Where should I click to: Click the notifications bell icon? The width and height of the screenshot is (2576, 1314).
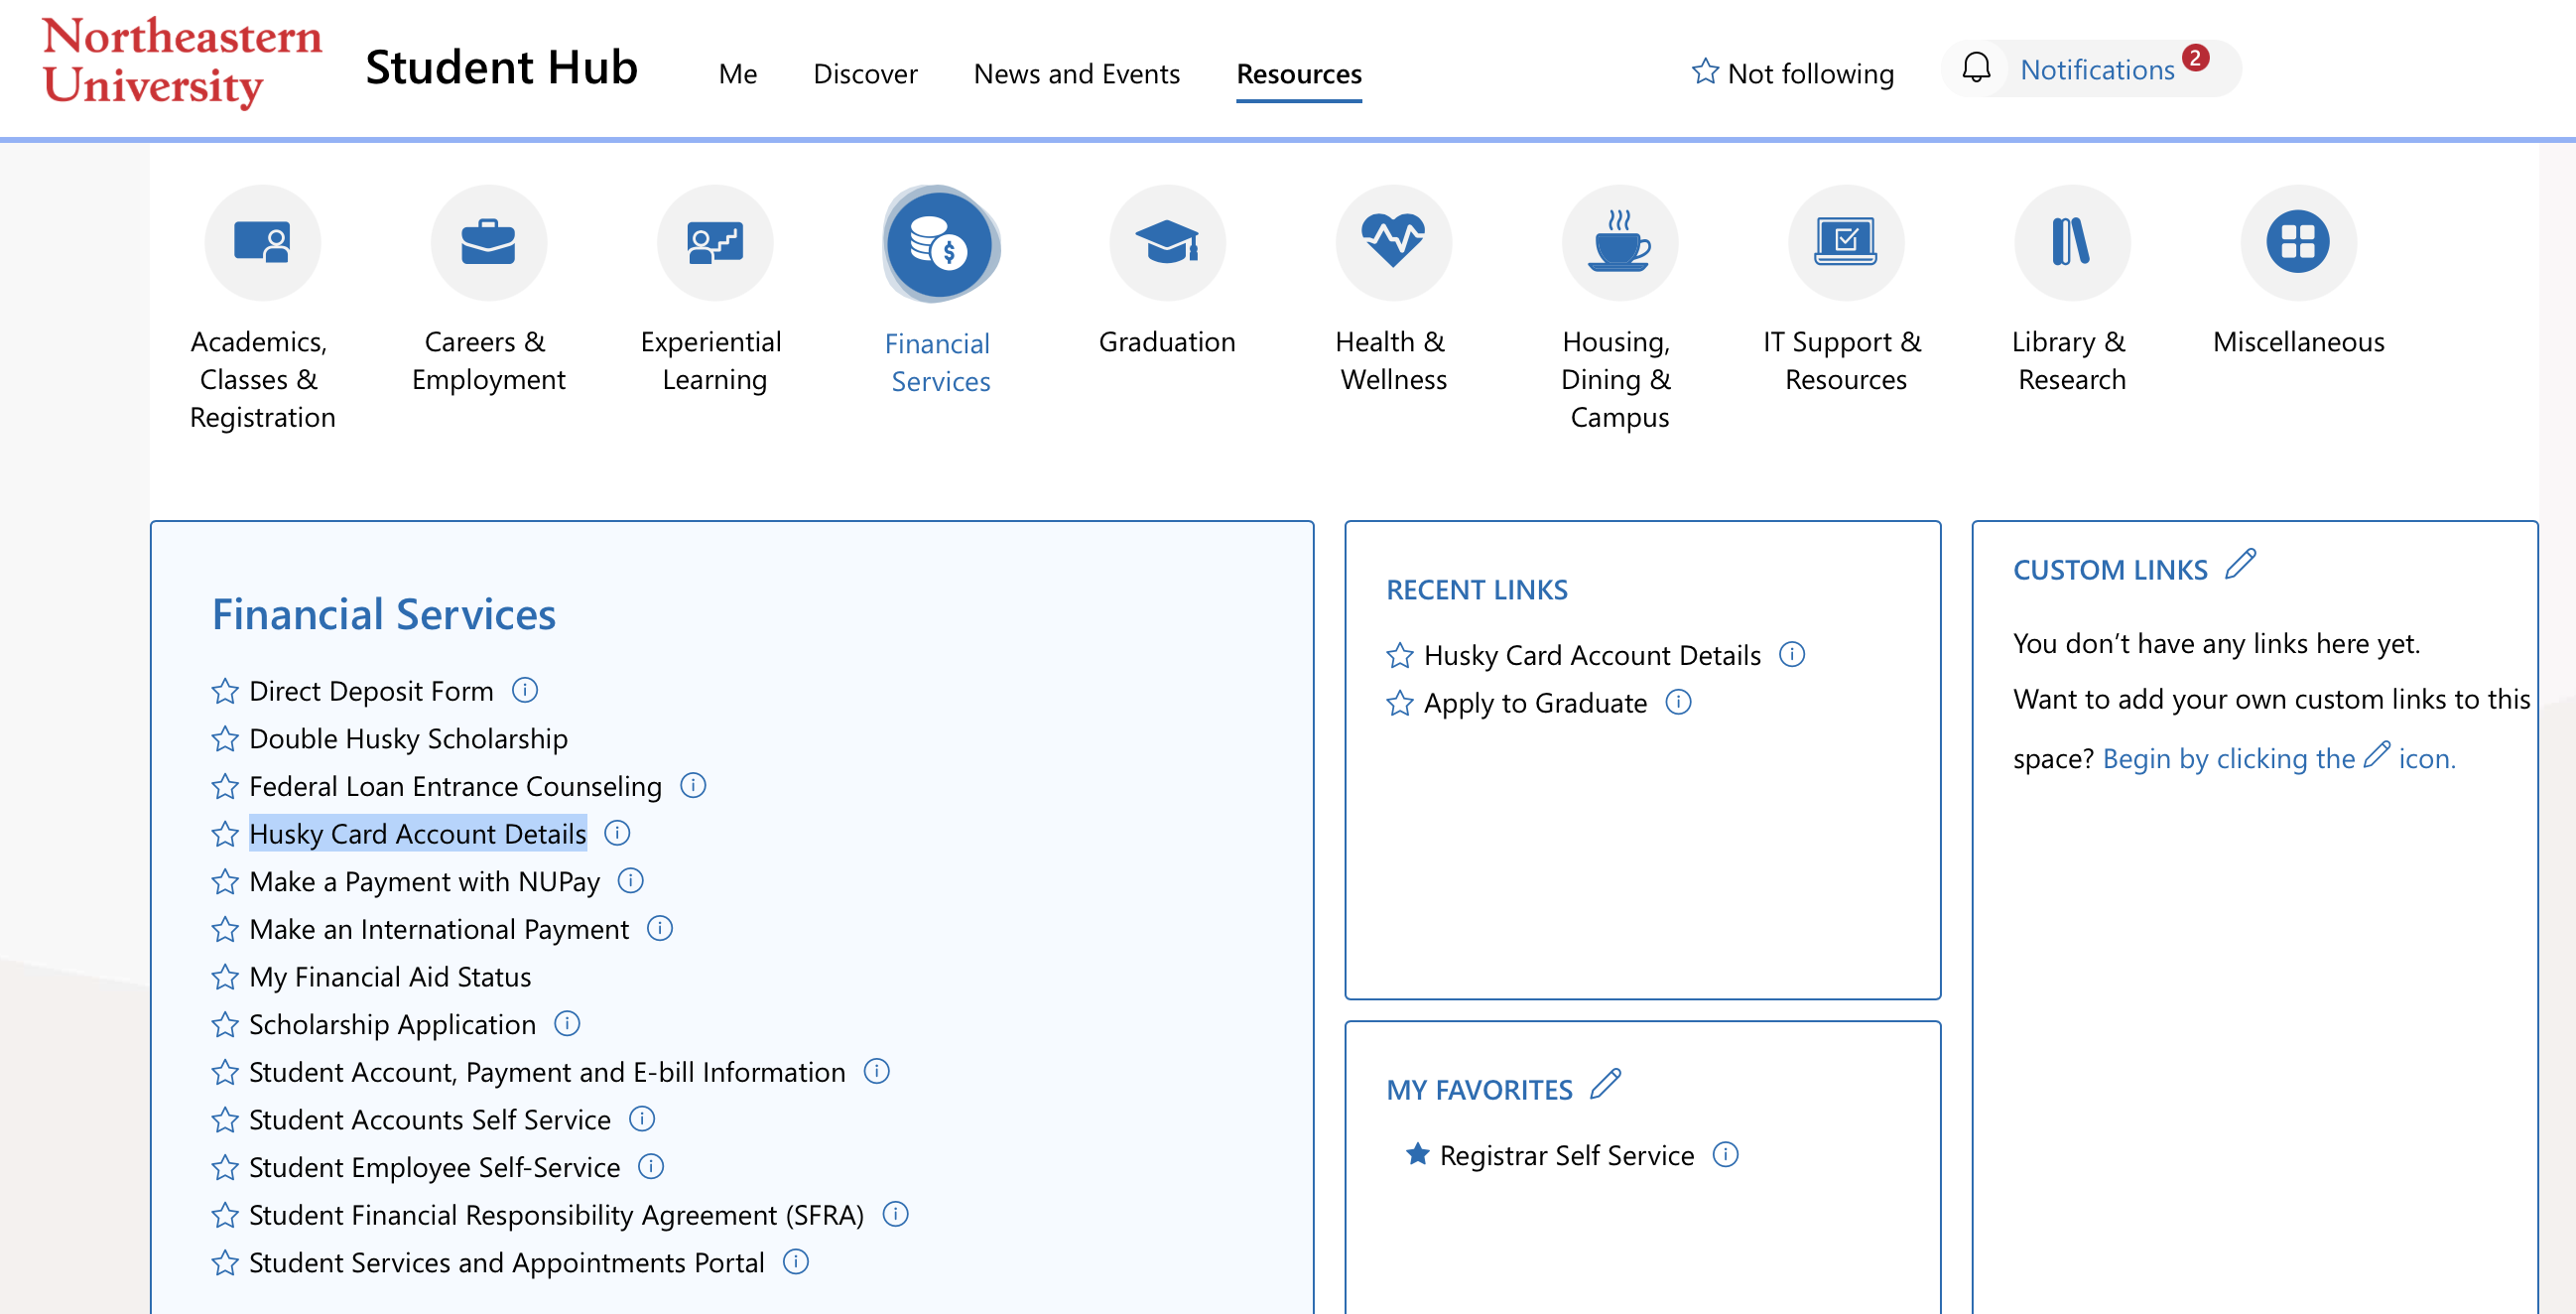point(1975,68)
